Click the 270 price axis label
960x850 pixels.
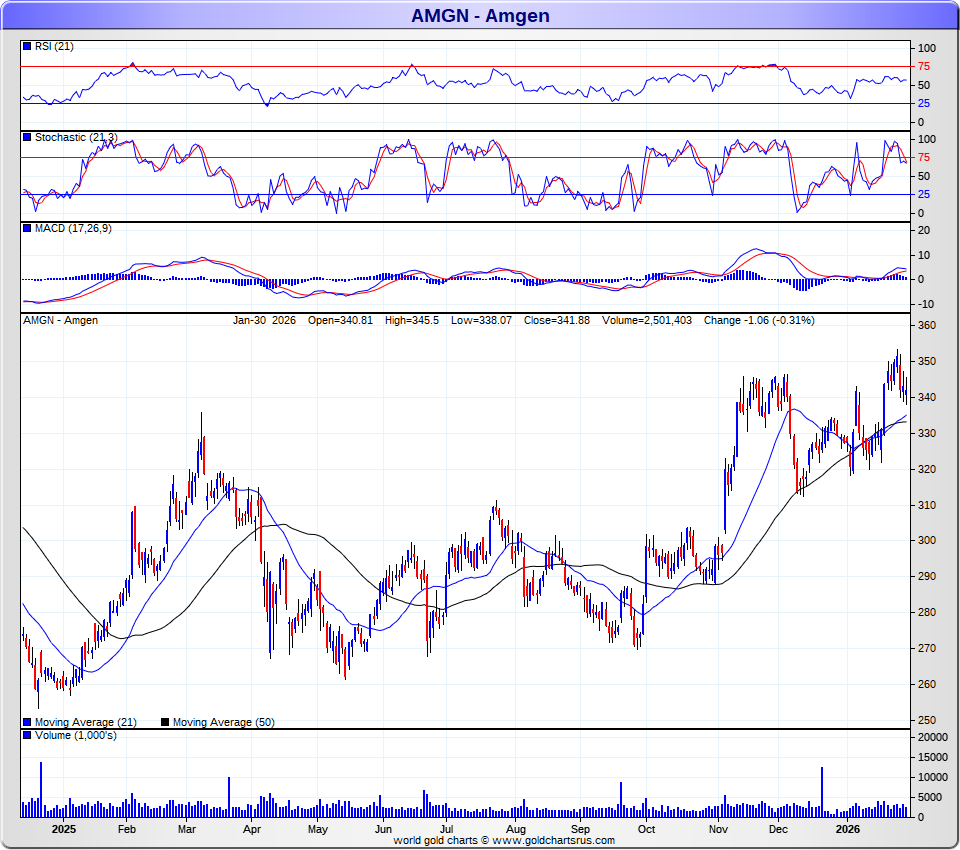[927, 648]
